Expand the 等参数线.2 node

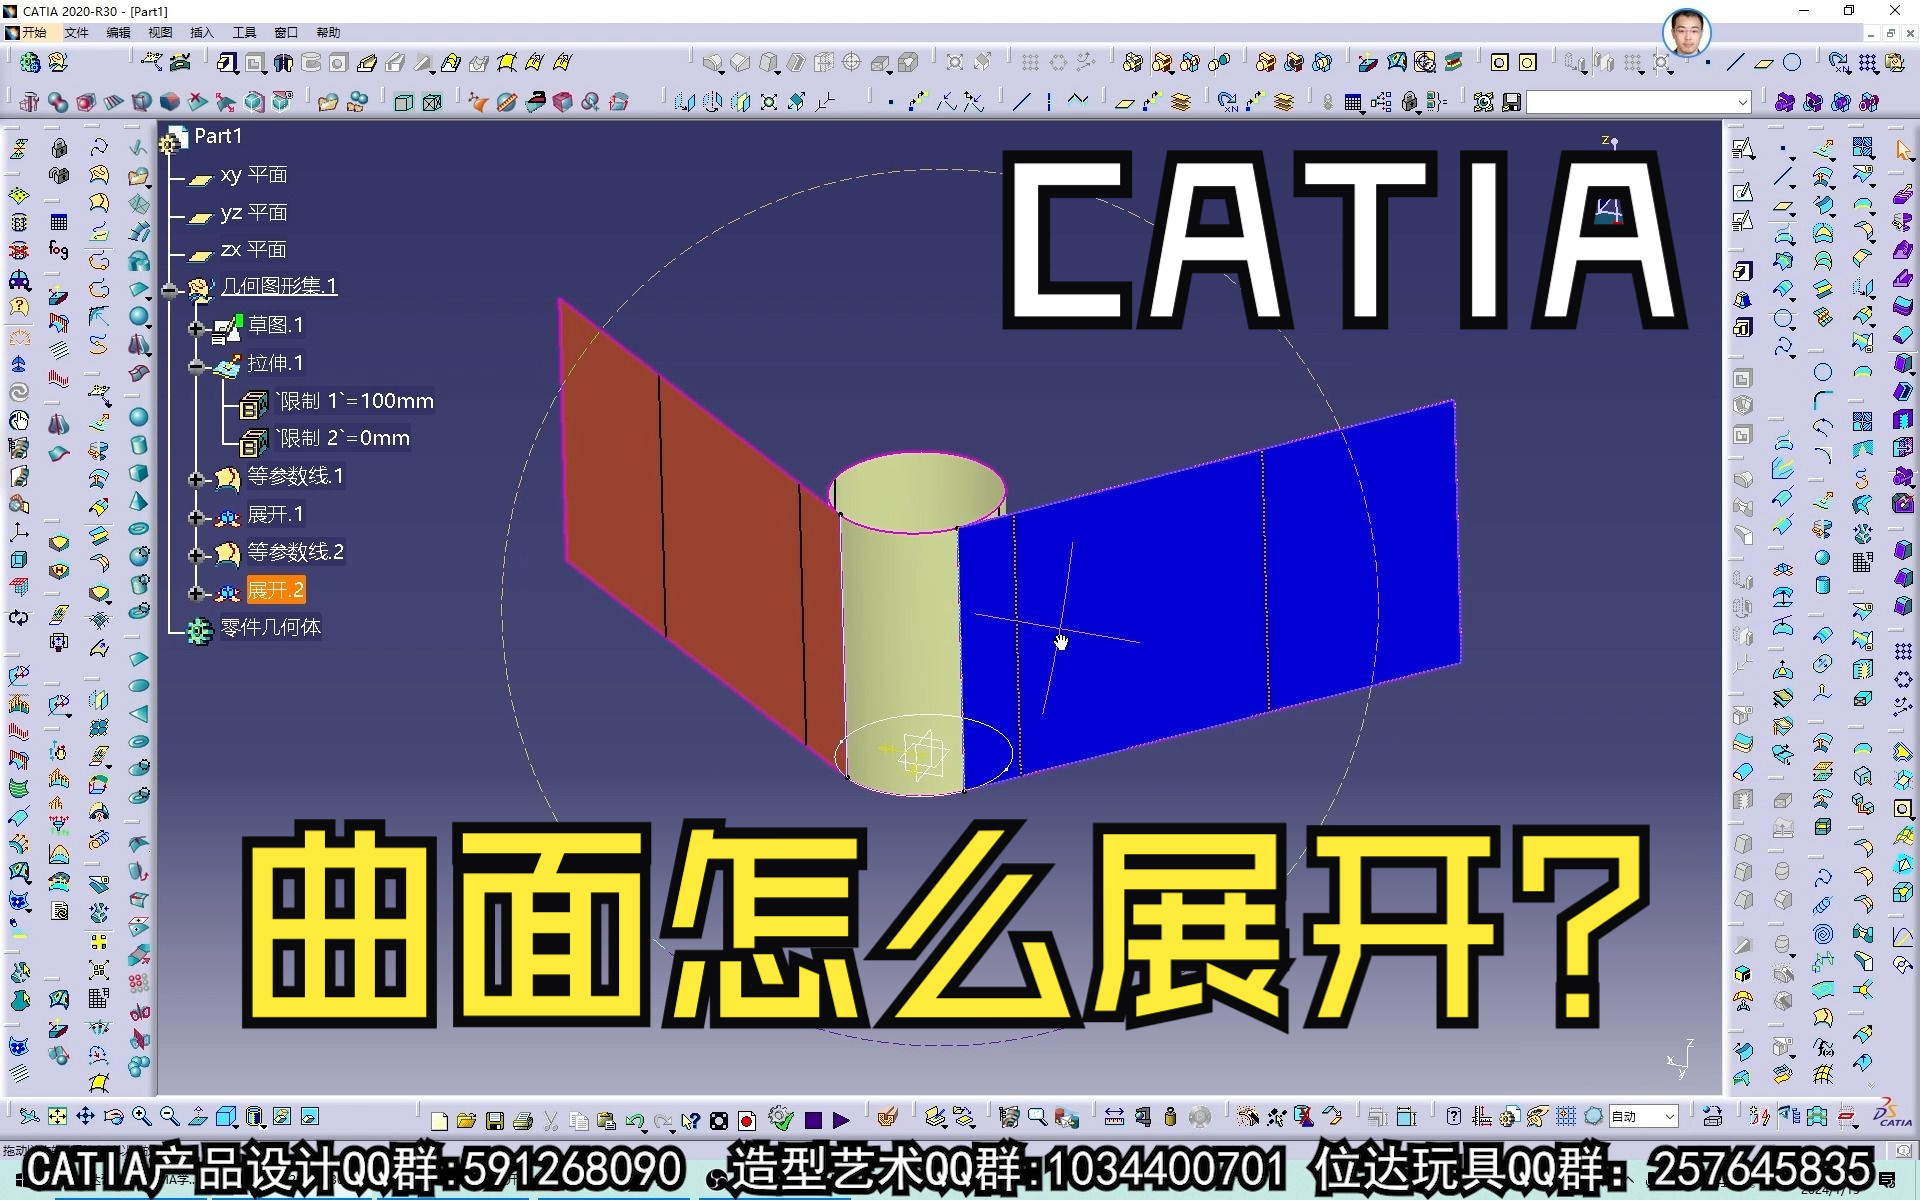[x=196, y=555]
